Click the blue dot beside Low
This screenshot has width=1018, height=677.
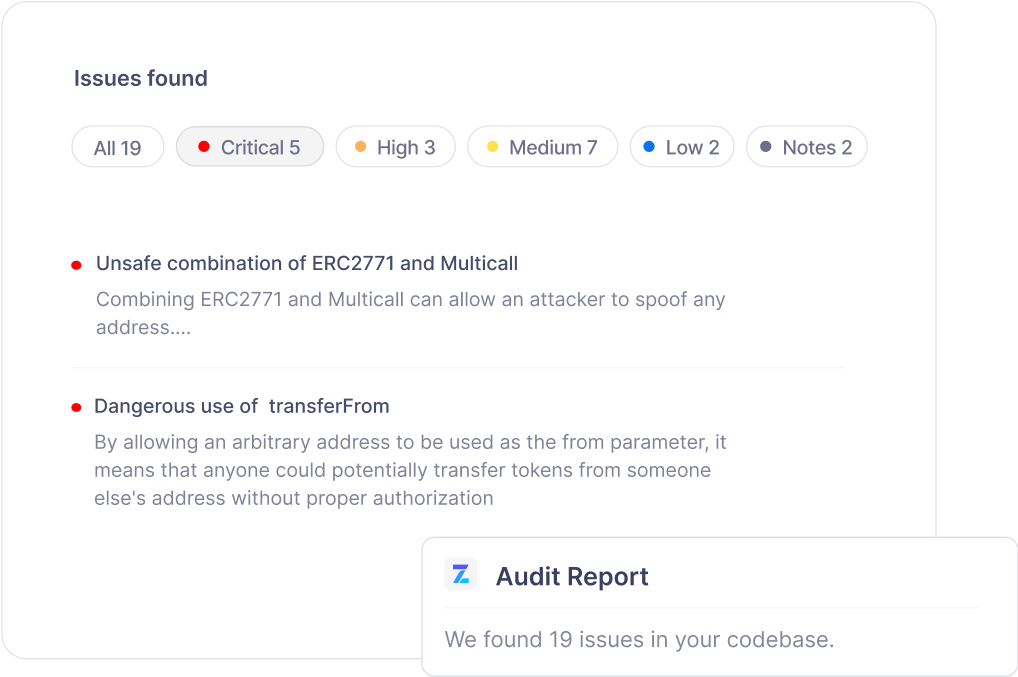647,146
